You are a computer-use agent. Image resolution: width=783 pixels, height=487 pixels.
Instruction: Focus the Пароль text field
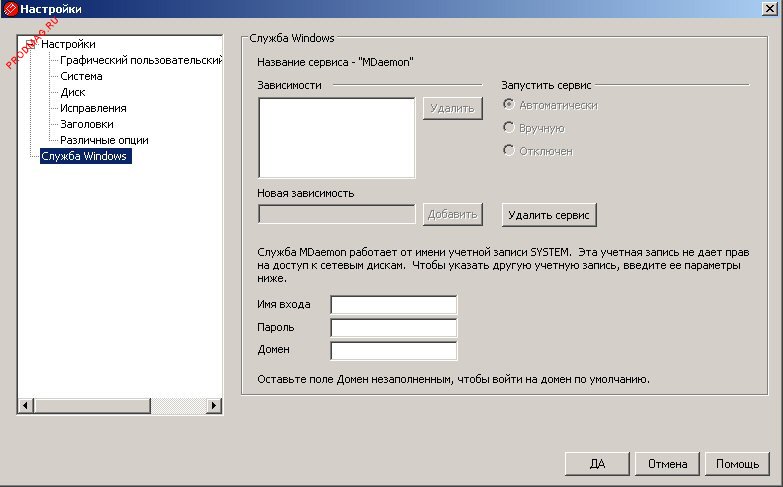tap(393, 328)
